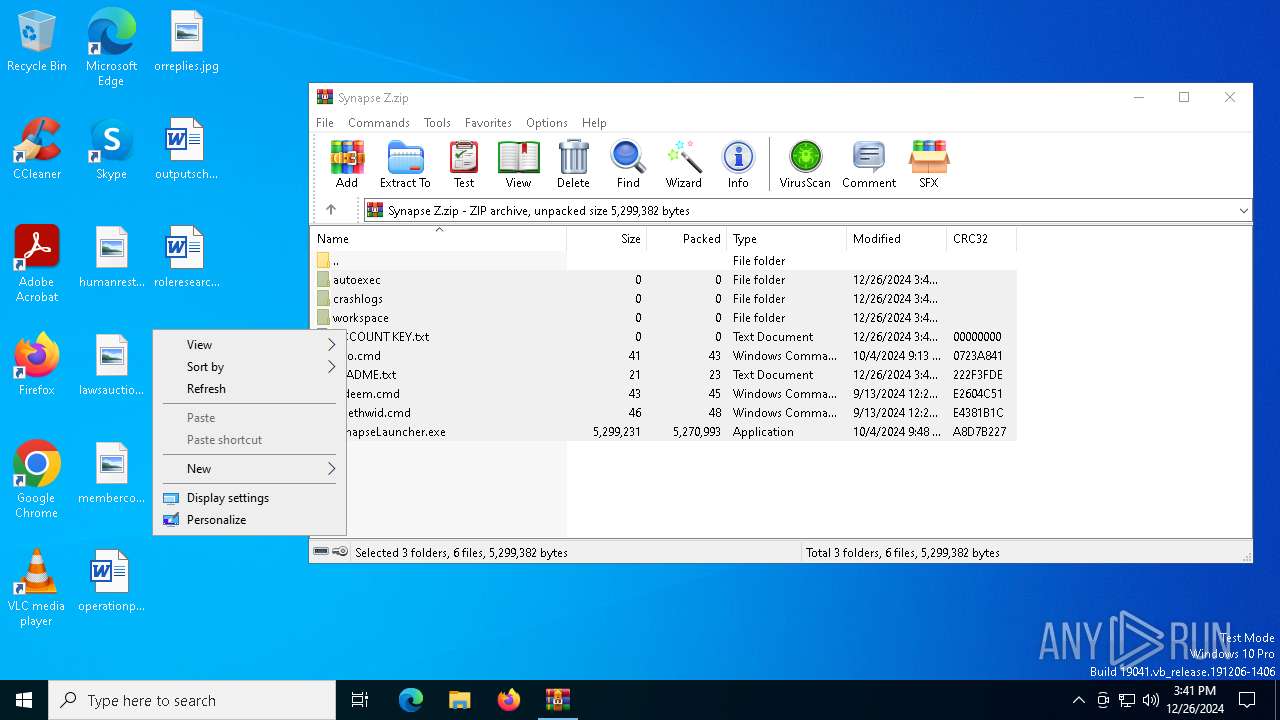Expand the View submenu in context menu

[249, 345]
